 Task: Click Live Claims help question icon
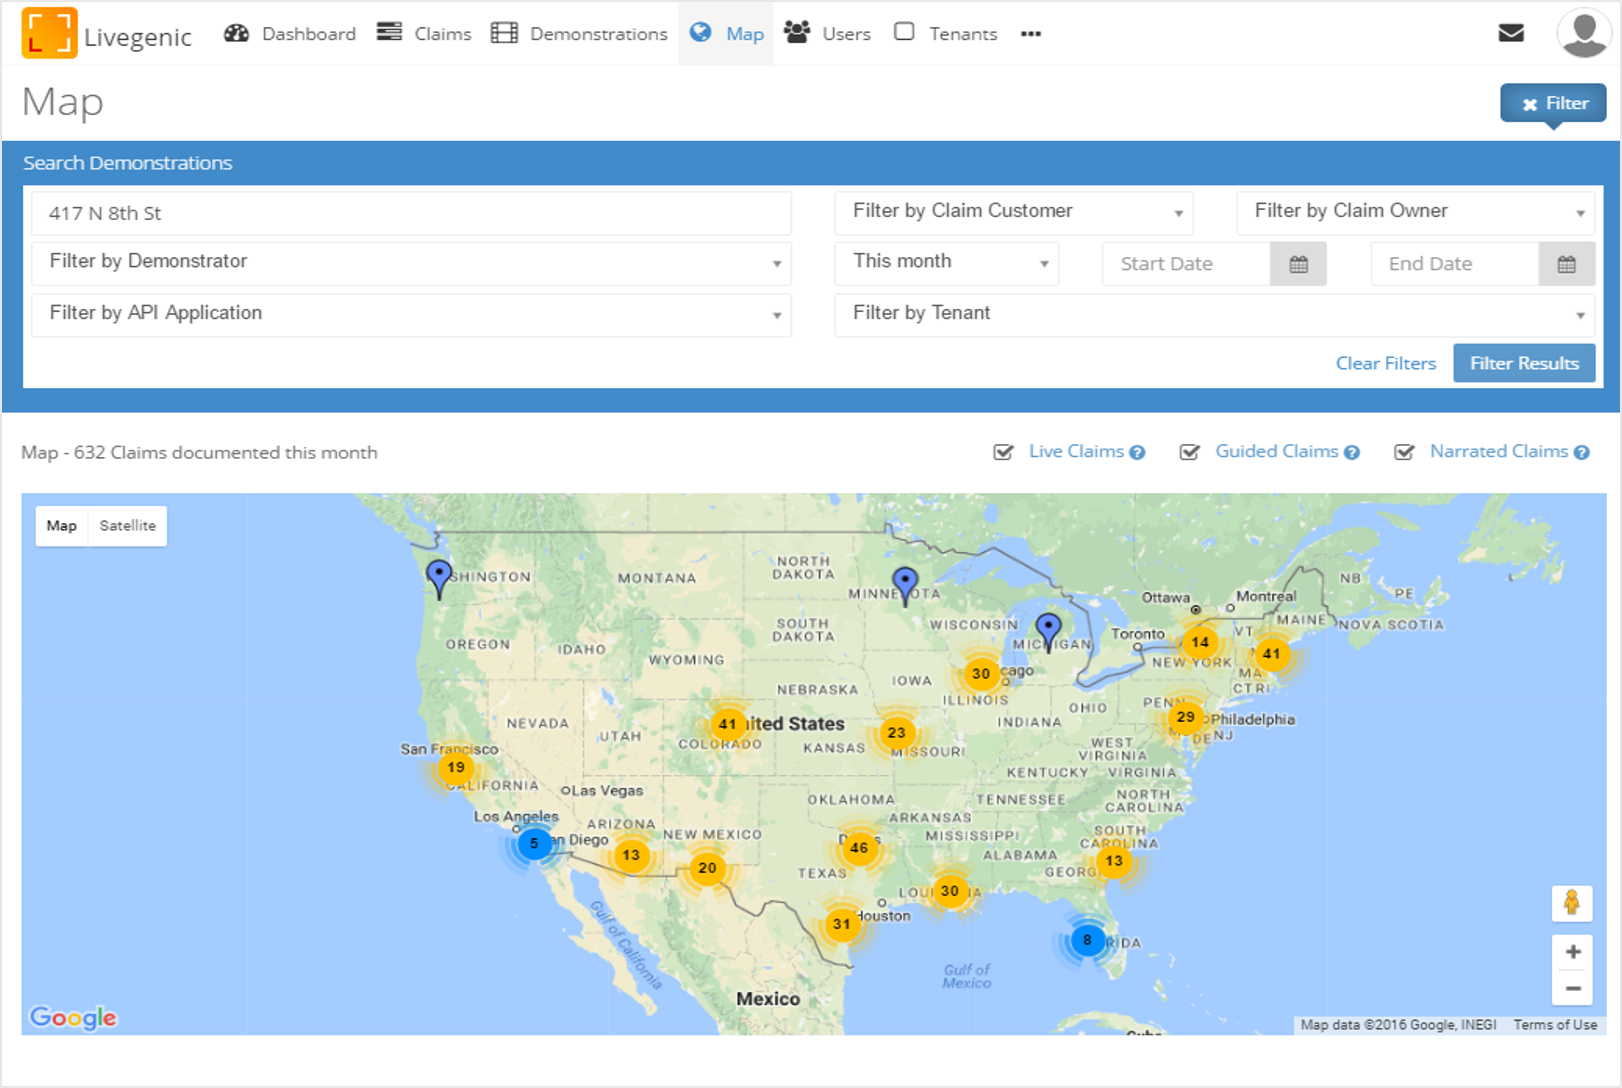click(1137, 453)
